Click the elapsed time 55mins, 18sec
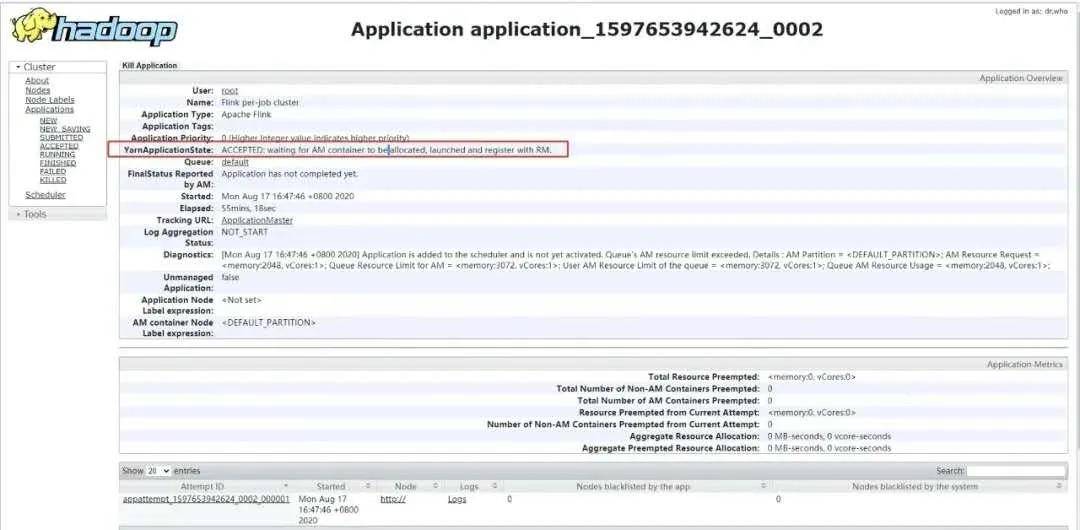Viewport: 1080px width, 530px height. [247, 208]
